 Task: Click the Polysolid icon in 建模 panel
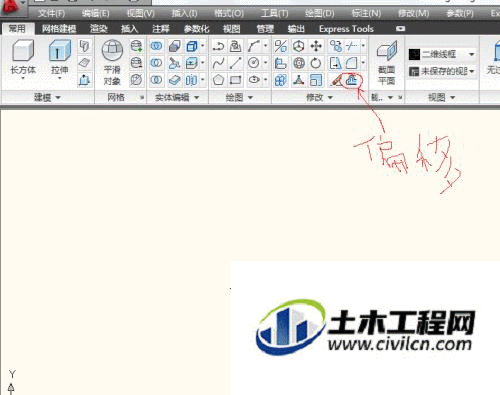(x=84, y=46)
